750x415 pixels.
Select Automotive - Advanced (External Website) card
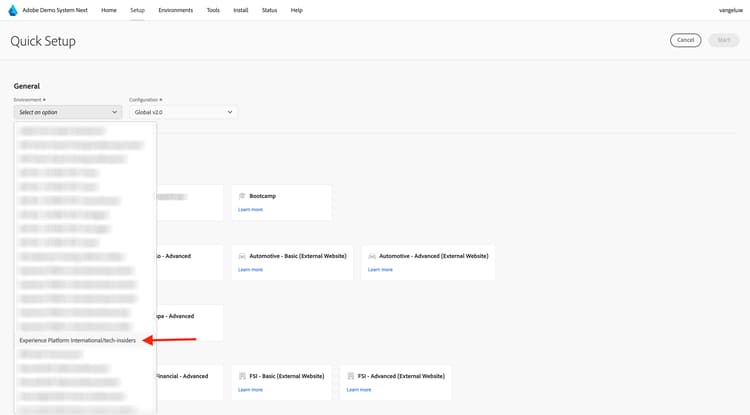point(428,262)
